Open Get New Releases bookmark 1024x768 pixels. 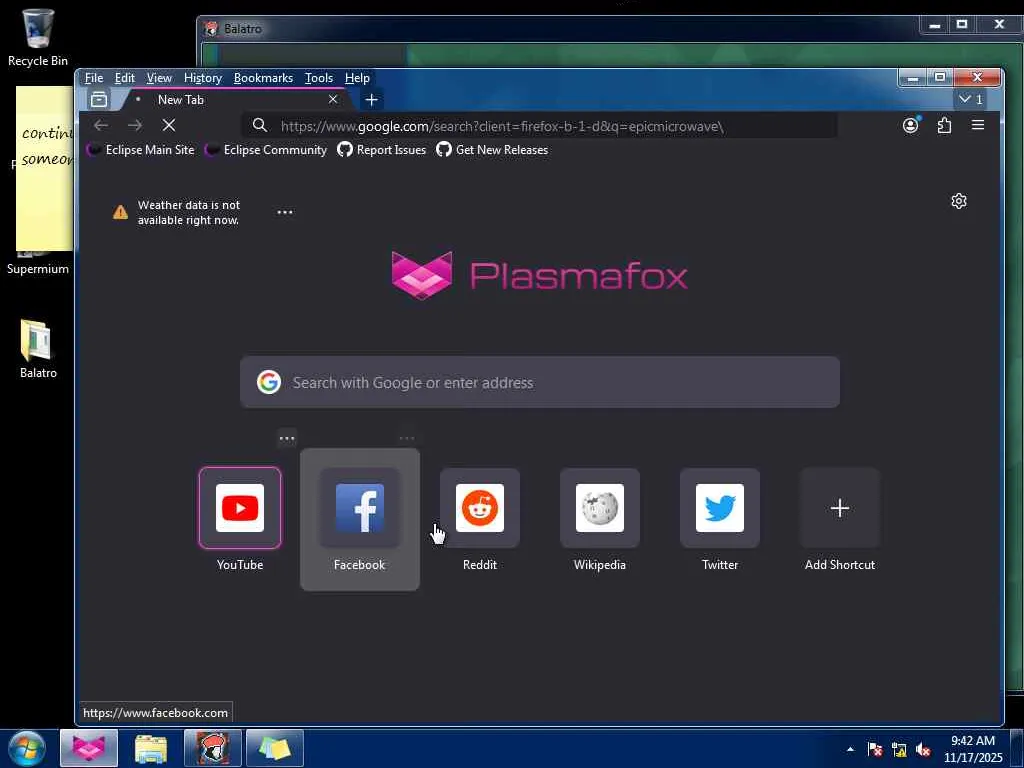pos(492,150)
